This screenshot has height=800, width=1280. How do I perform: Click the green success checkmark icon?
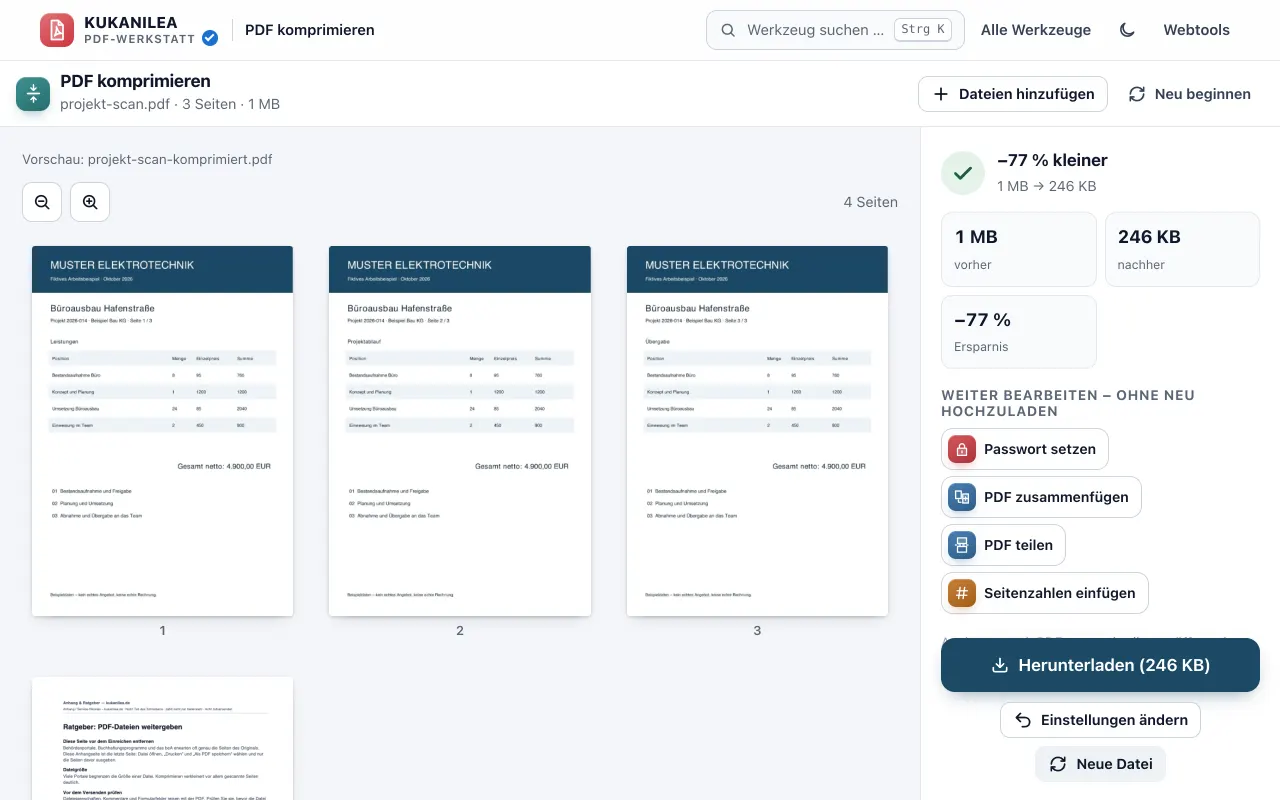tap(963, 173)
